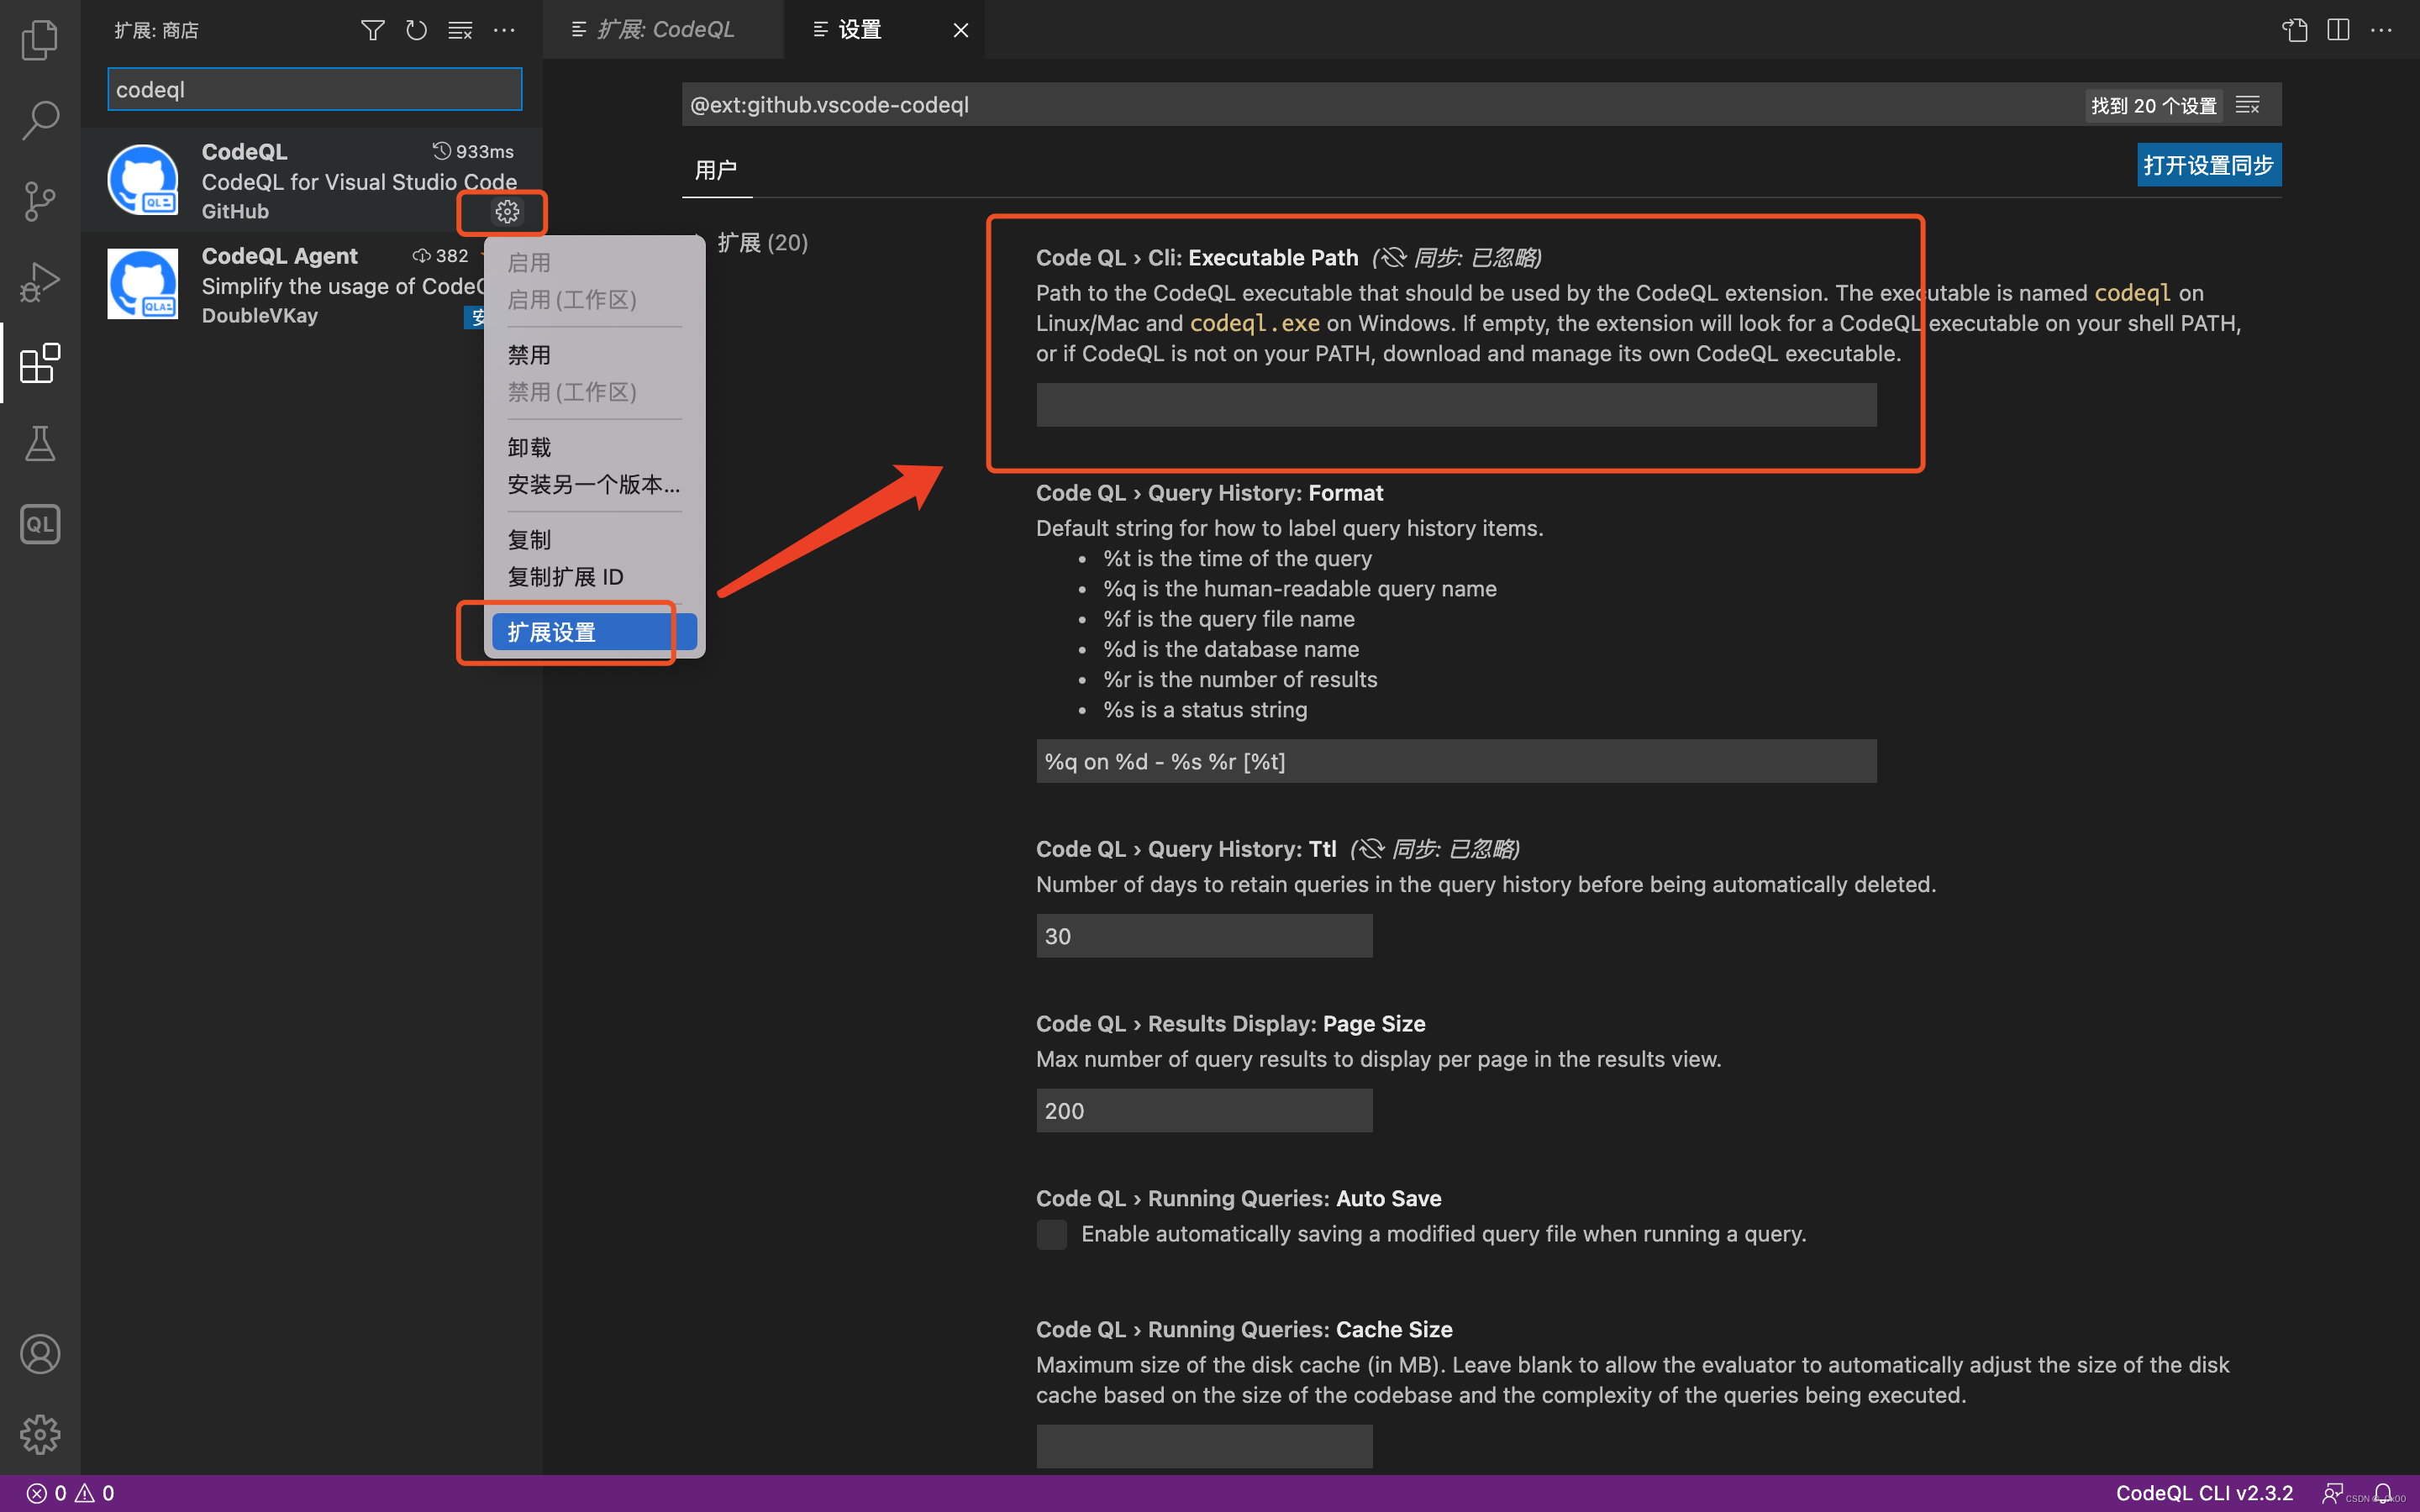Click the Results Display: Page Size title
Viewport: 2420px width, 1512px height.
pos(1230,1024)
